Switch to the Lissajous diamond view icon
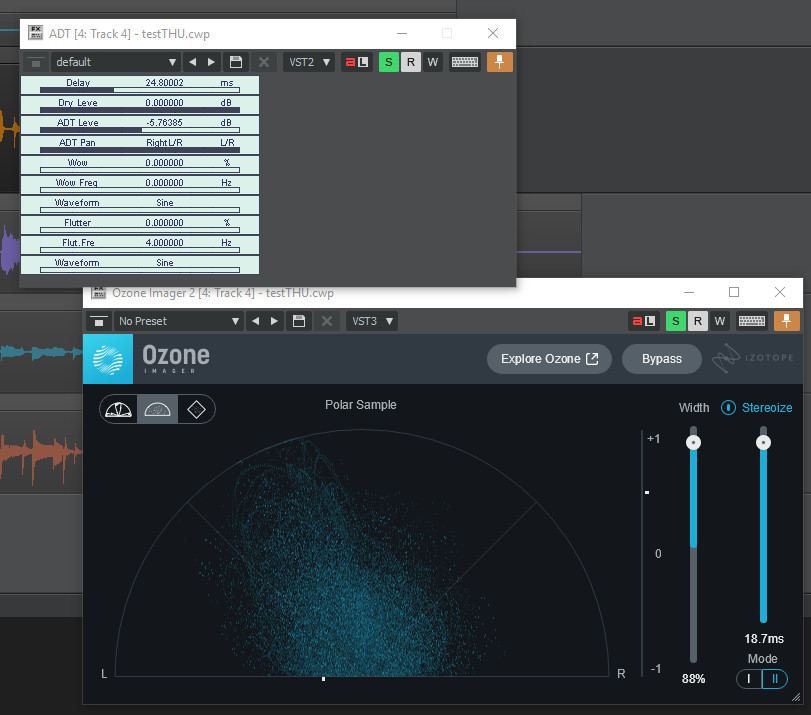 tap(196, 409)
